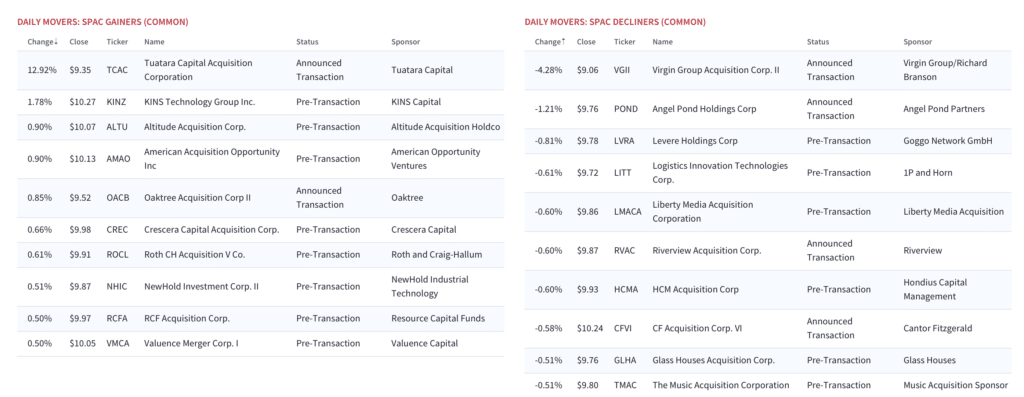Sort decliners by the Change column header
The image size is (1024, 397).
(550, 42)
